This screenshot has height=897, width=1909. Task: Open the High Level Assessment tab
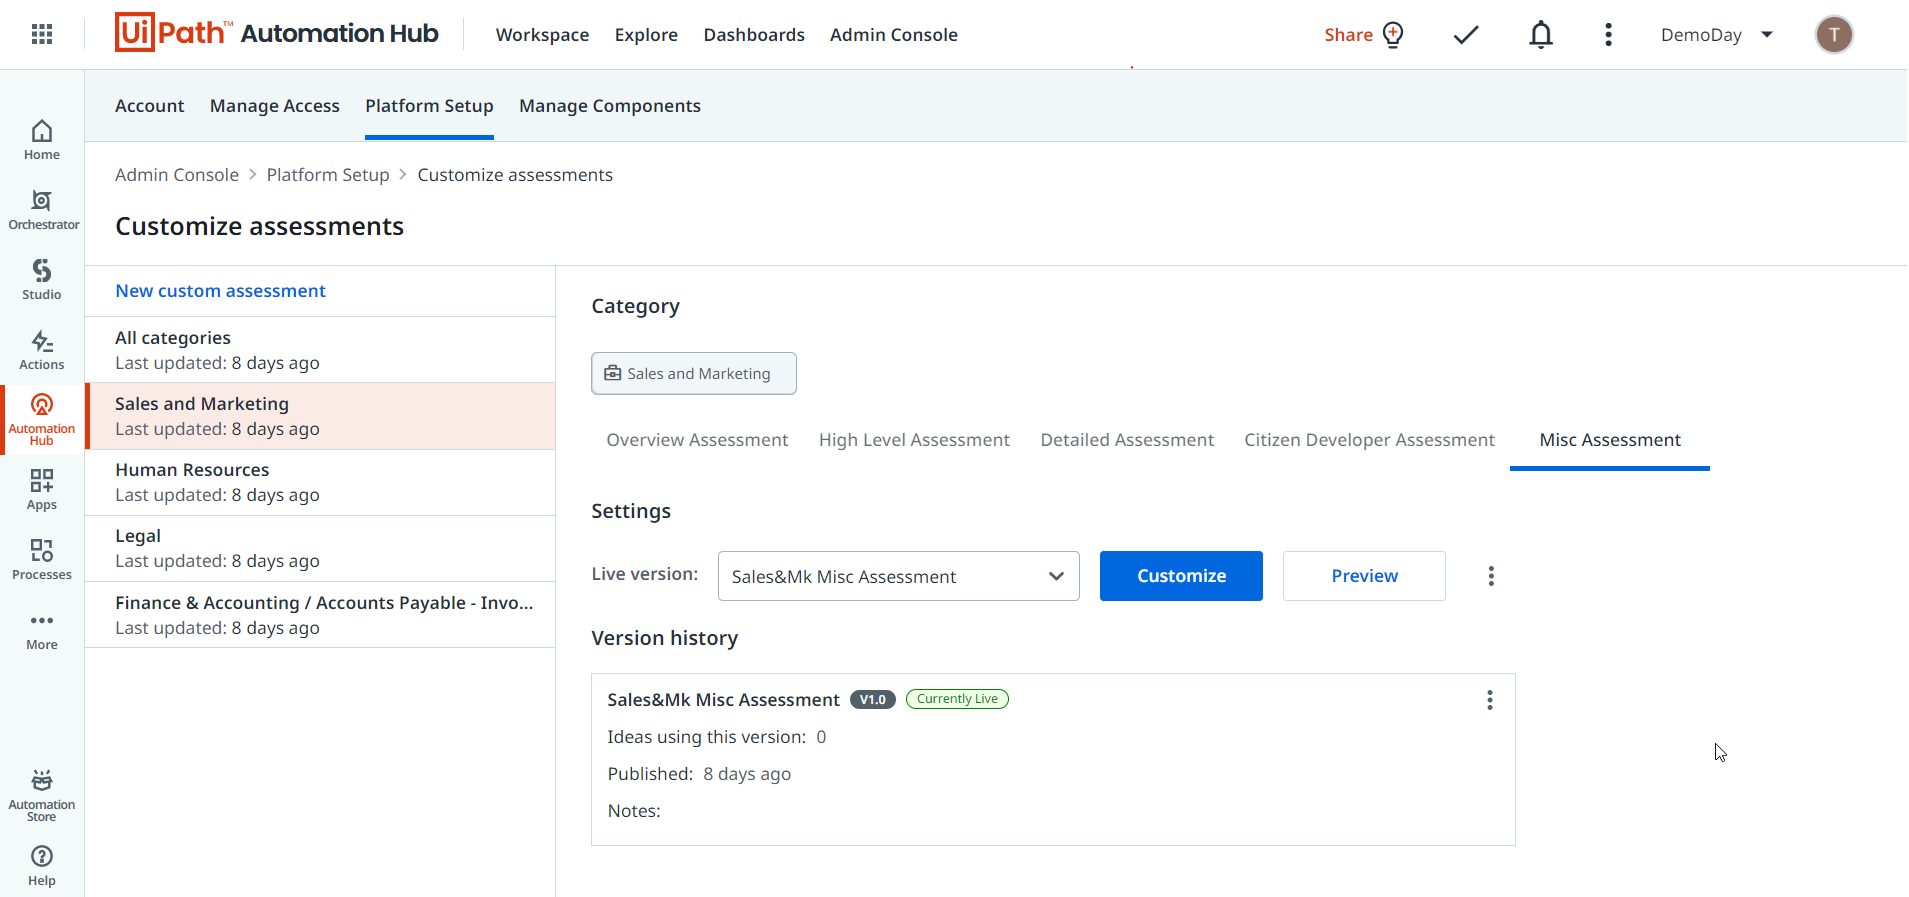tap(914, 440)
